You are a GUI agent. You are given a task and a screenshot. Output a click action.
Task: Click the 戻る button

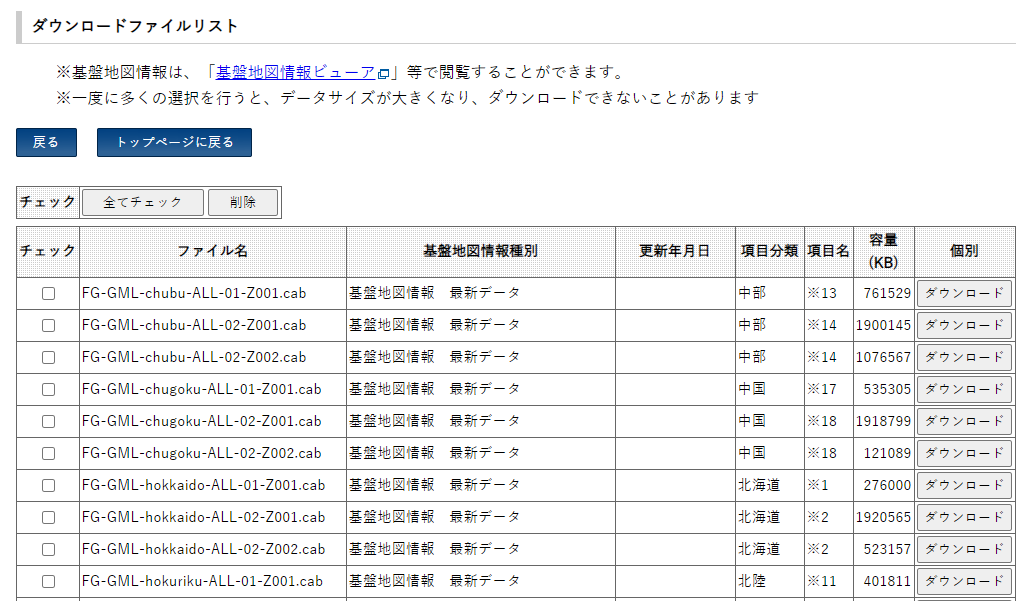coord(46,143)
